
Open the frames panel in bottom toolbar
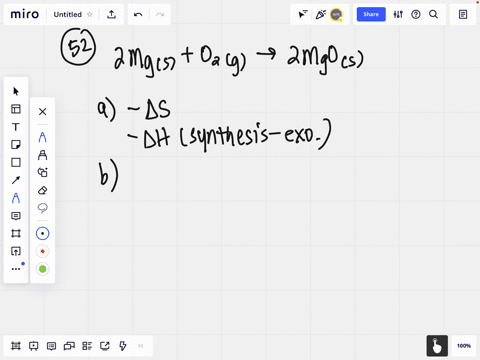16,346
